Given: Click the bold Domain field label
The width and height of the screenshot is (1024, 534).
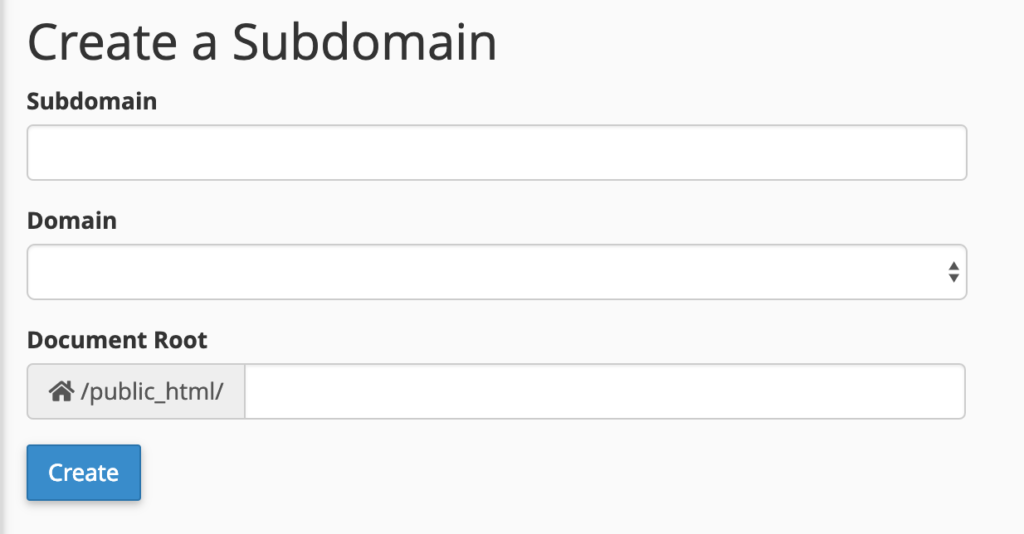Looking at the screenshot, I should (72, 221).
